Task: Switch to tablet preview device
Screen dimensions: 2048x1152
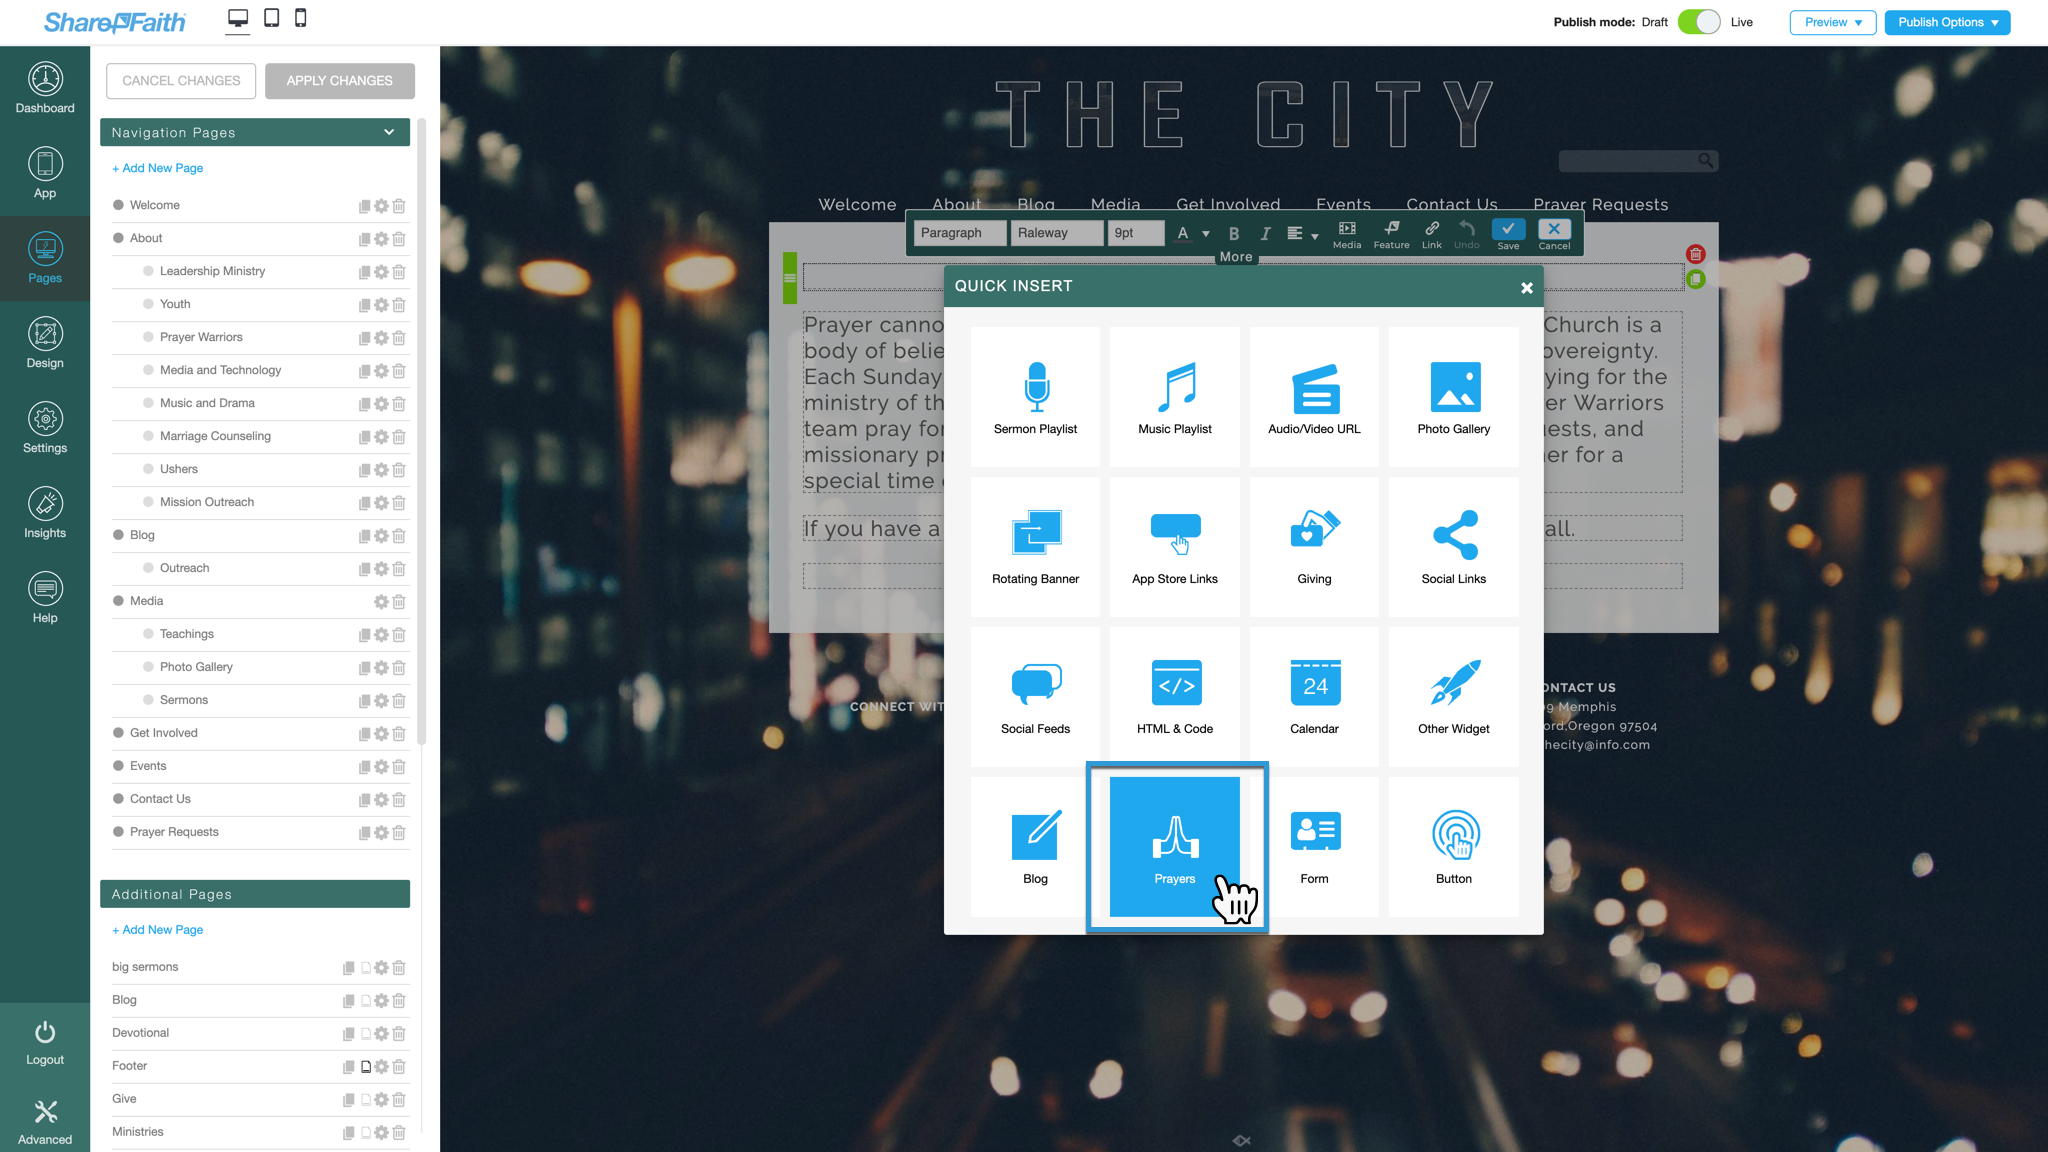Action: pos(271,18)
